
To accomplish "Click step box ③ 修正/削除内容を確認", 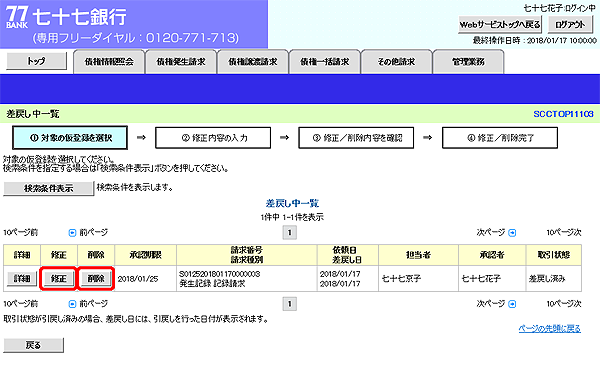I will click(356, 138).
